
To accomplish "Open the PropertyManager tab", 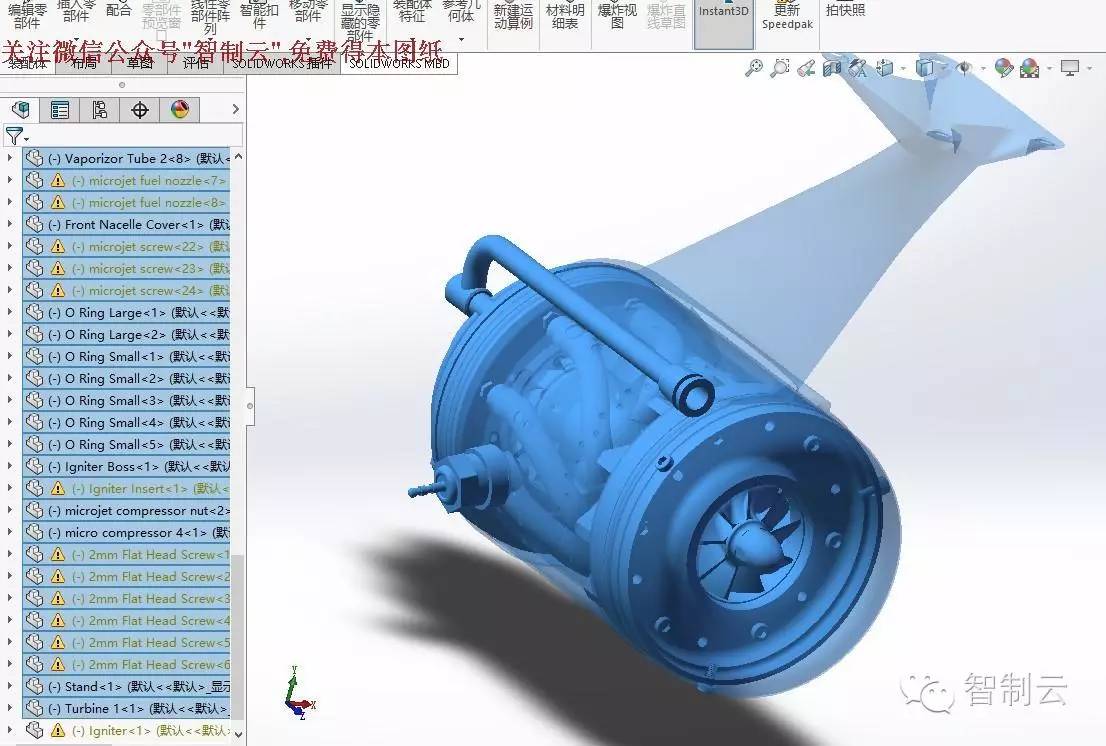I will pos(60,110).
